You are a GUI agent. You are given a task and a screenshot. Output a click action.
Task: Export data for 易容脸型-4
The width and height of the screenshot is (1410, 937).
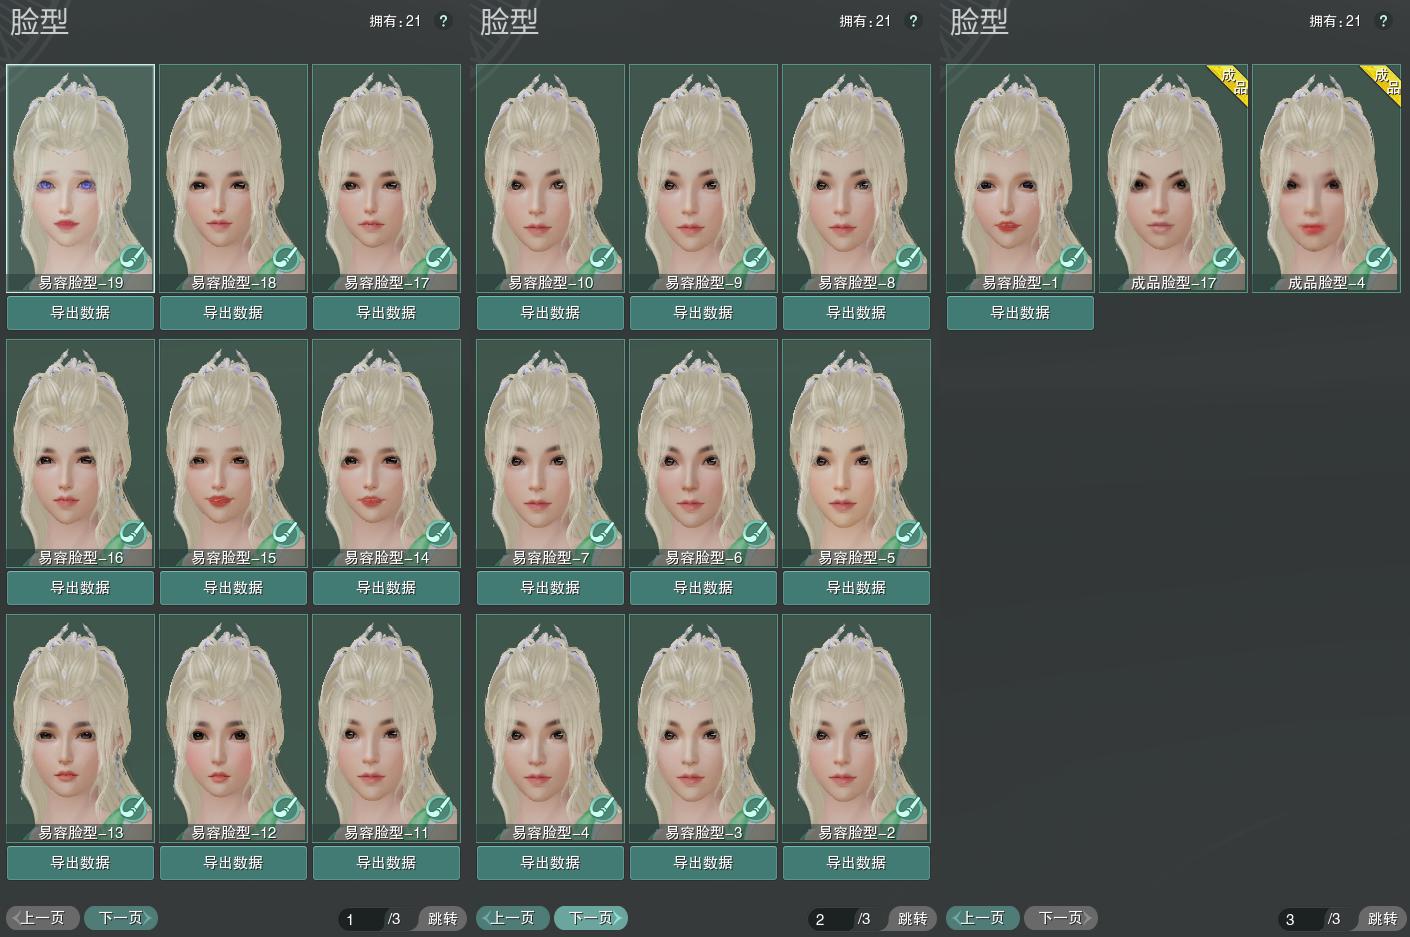[551, 863]
